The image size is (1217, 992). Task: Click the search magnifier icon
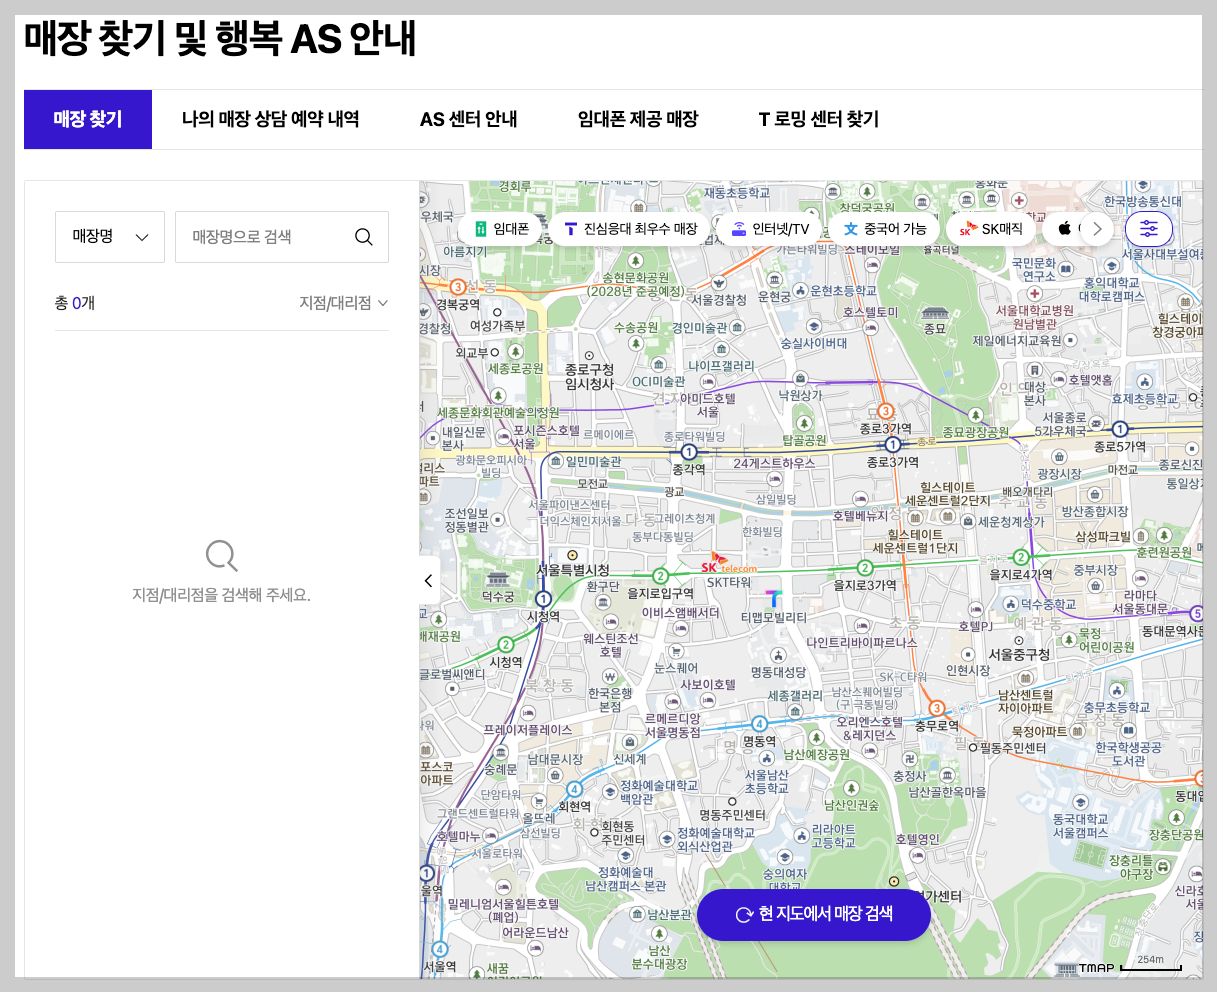click(x=364, y=237)
